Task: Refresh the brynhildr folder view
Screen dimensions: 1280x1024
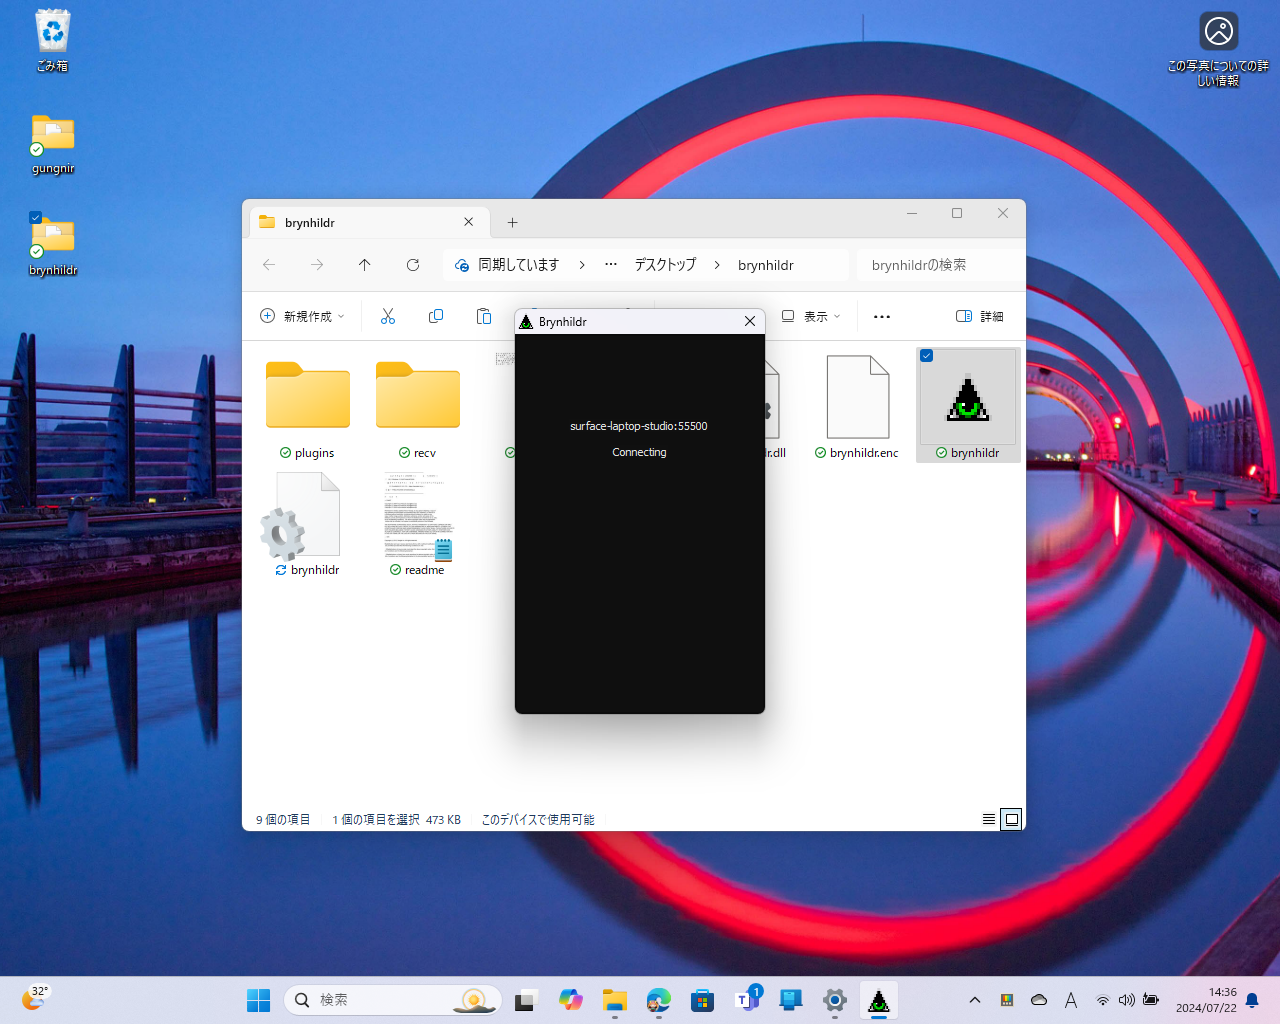Action: click(x=412, y=264)
